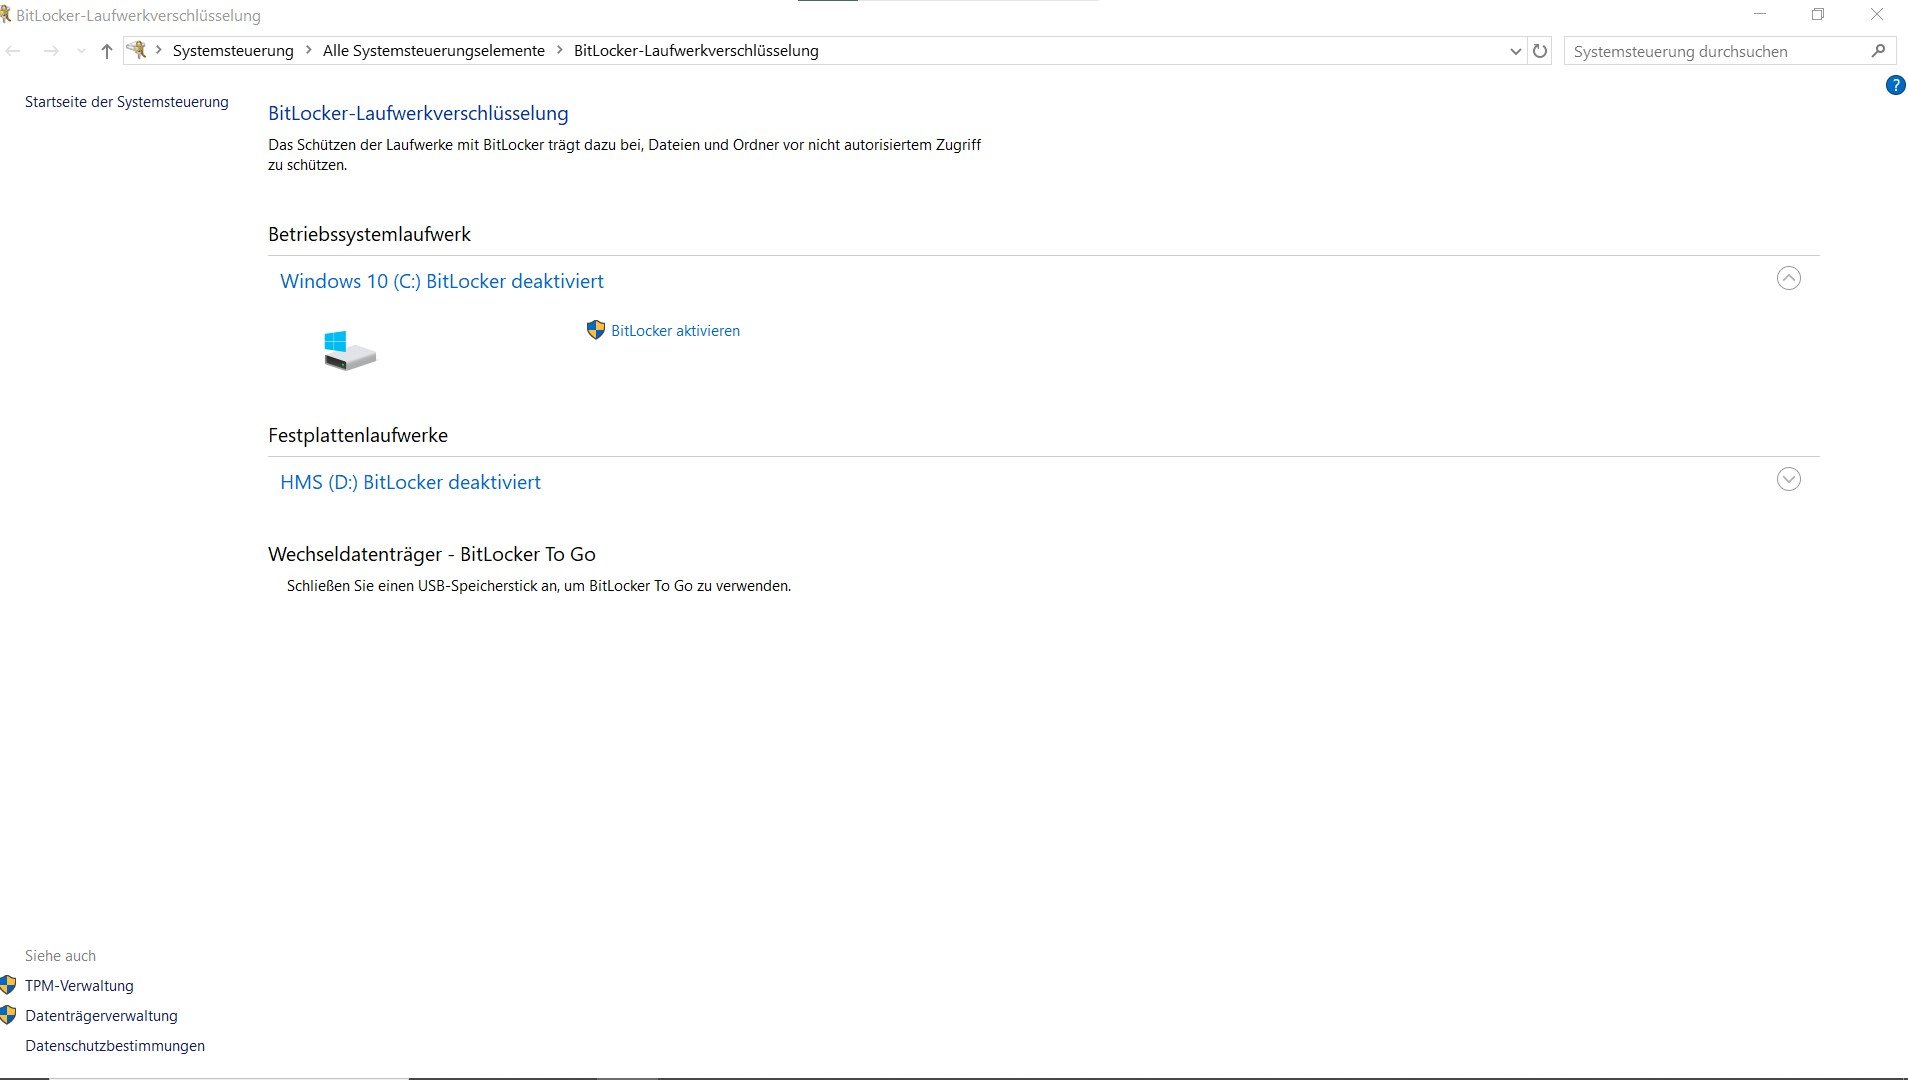Click HMS (D:) BitLocker deaktiviert link

[x=410, y=482]
